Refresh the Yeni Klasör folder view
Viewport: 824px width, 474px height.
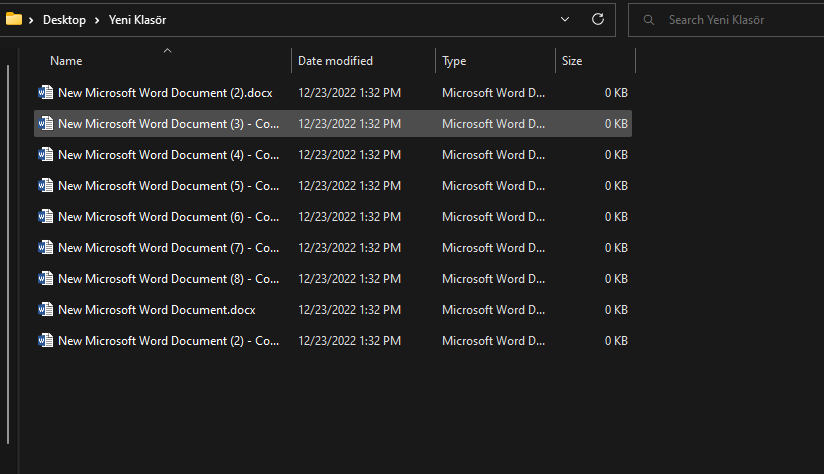click(598, 19)
